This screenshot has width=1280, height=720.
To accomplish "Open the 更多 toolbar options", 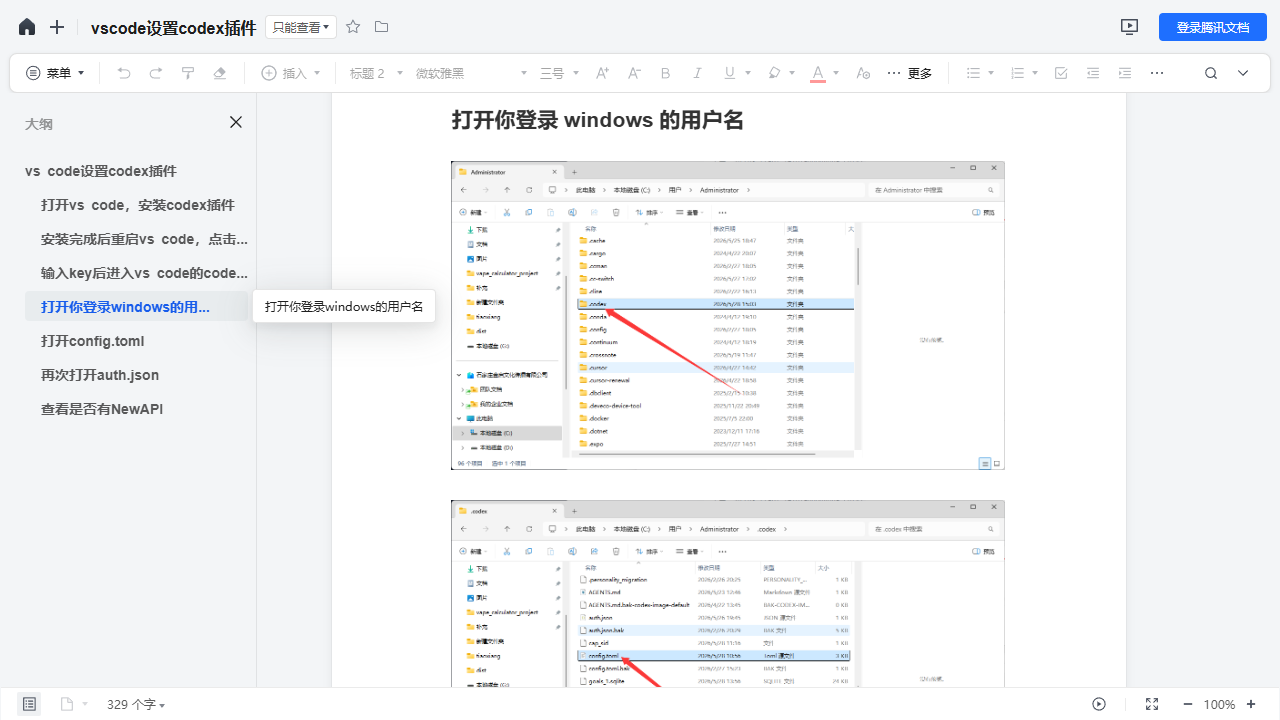I will click(x=910, y=73).
